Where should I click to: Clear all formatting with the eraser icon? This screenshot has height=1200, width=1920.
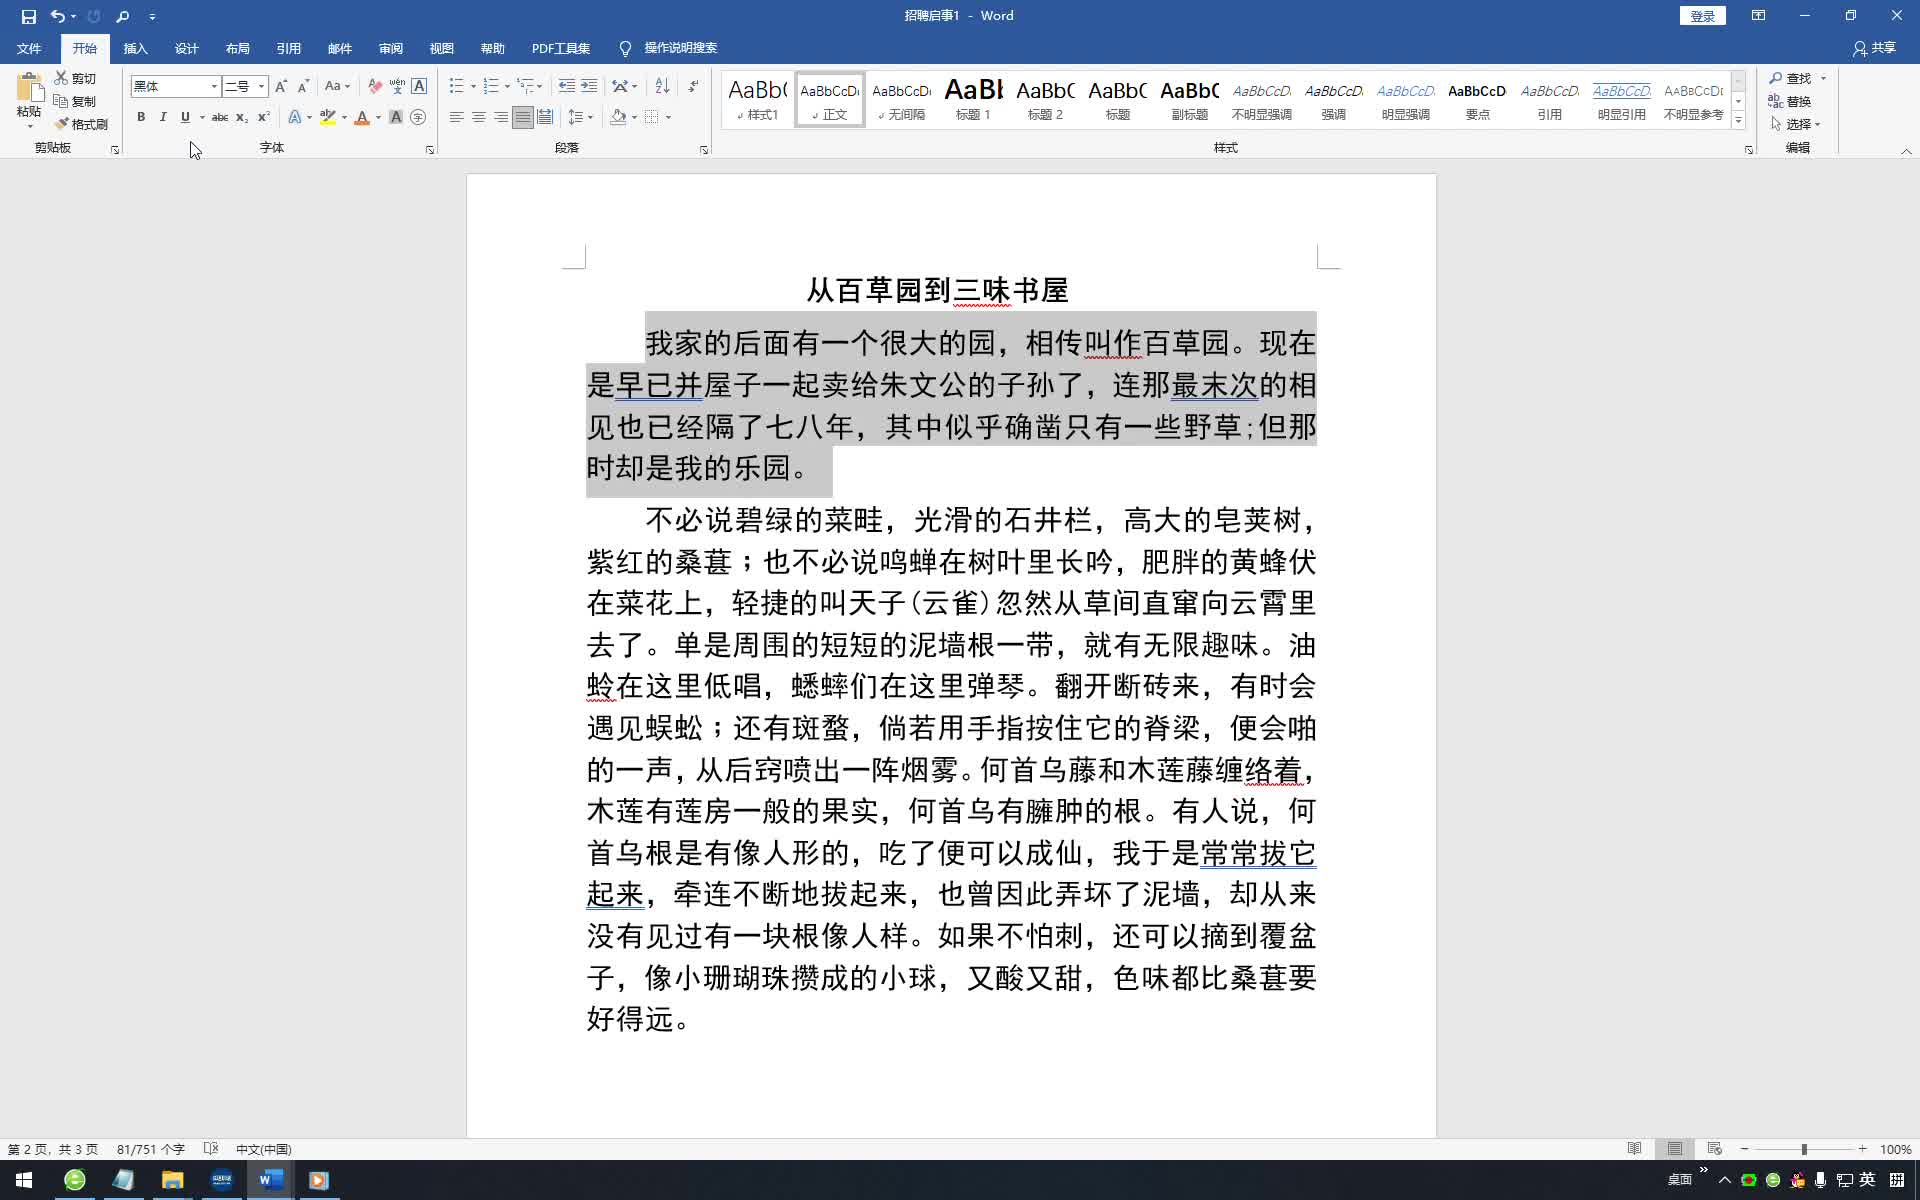(x=375, y=86)
